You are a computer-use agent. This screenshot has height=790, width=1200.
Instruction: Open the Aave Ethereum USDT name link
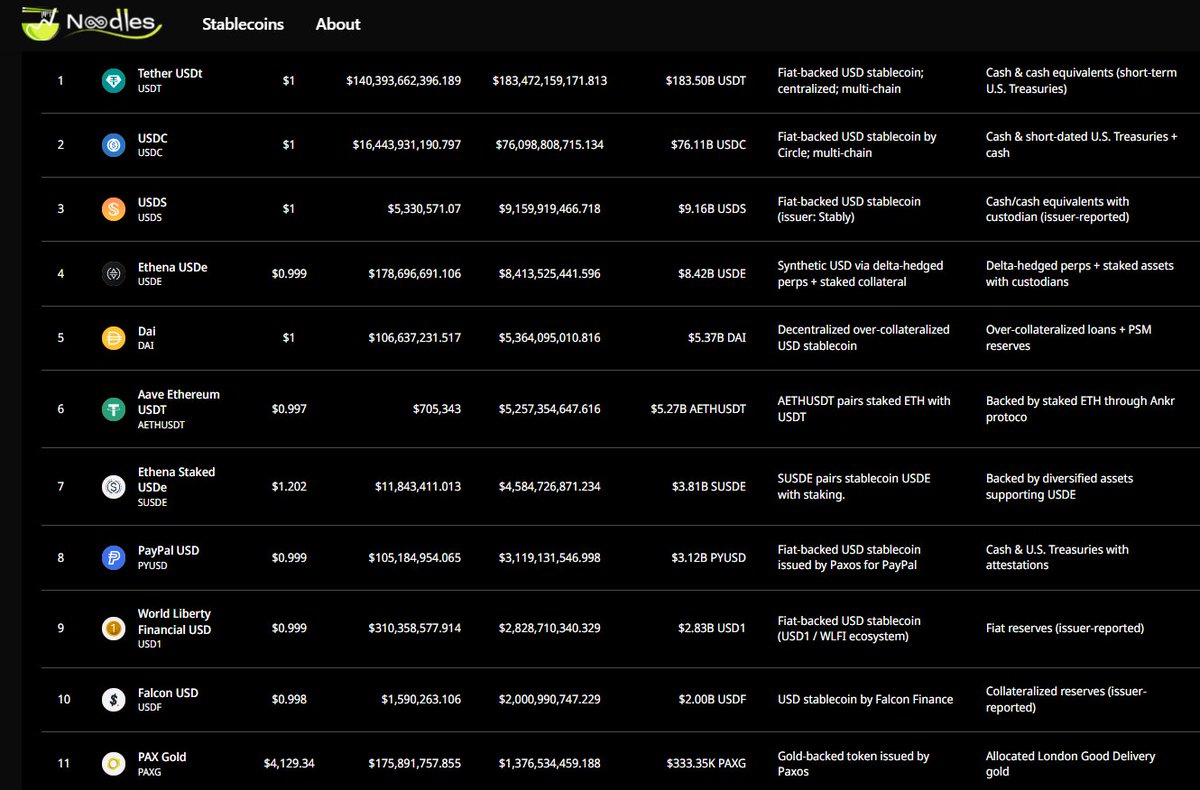pos(179,402)
